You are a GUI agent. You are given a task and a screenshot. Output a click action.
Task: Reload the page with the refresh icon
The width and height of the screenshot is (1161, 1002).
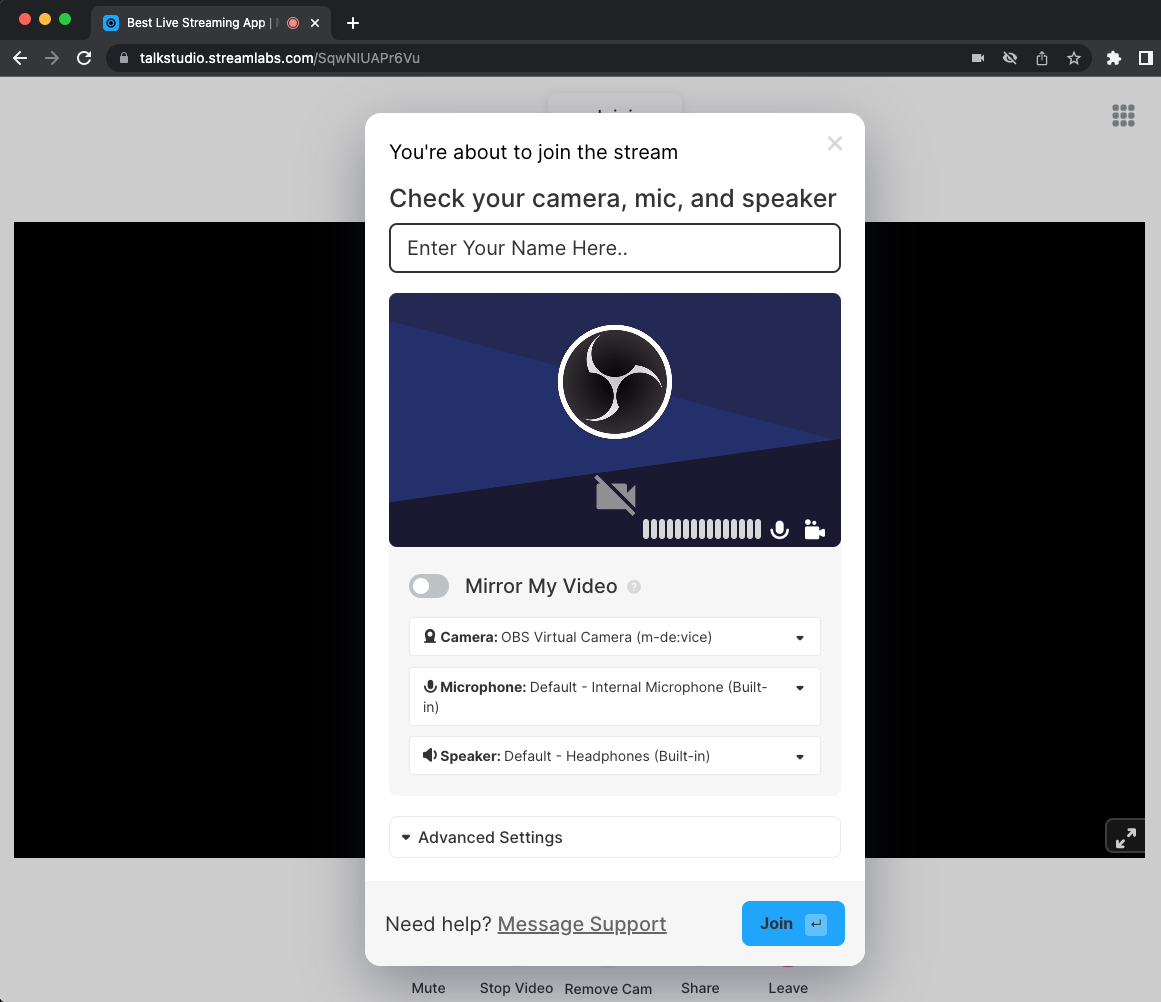click(x=84, y=58)
